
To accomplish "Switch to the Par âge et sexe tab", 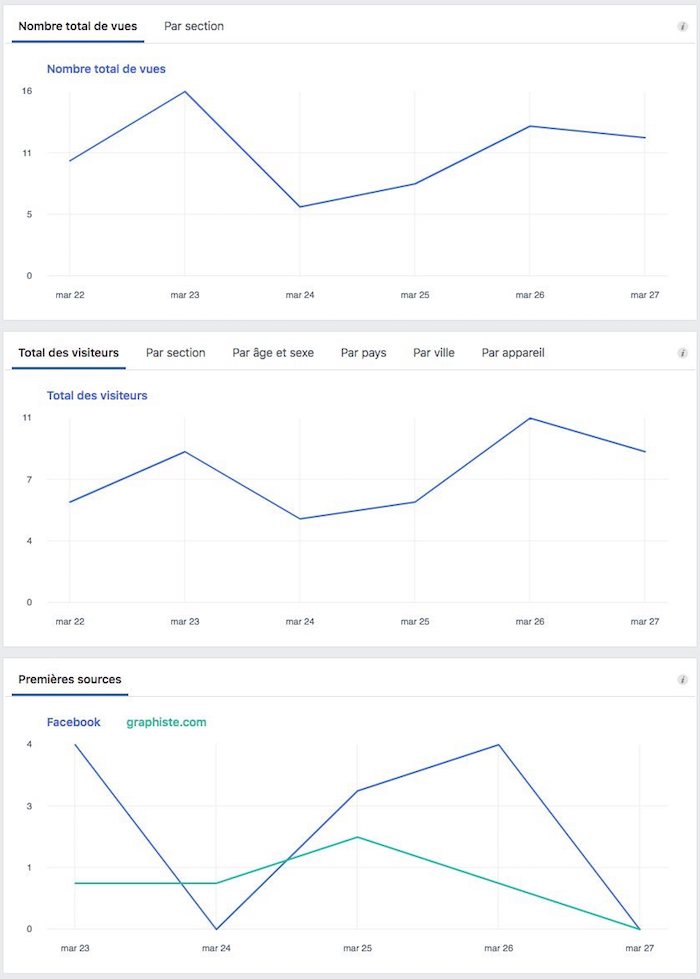I will click(273, 353).
